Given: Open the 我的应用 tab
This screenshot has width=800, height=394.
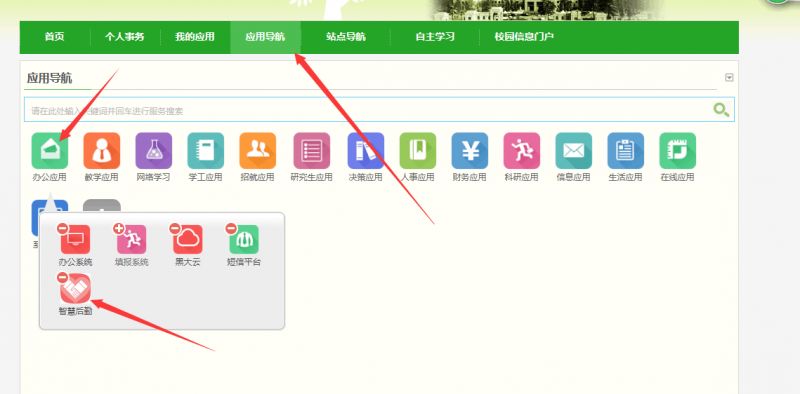Looking at the screenshot, I should click(195, 37).
